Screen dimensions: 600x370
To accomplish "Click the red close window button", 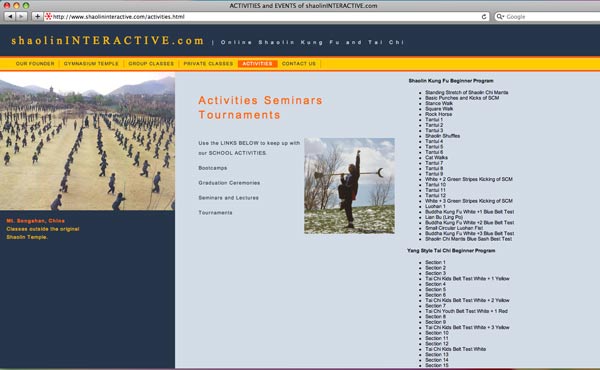I will [x=7, y=5].
